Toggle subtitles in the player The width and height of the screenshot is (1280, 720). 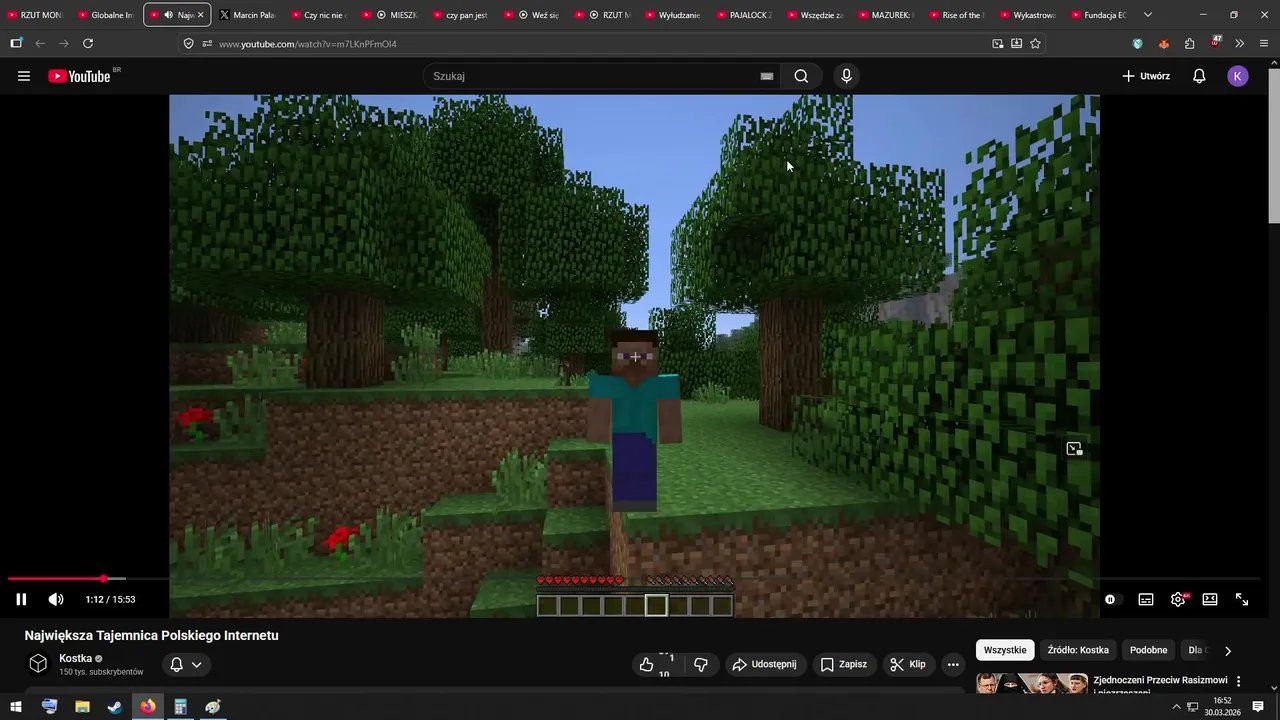coord(1146,599)
